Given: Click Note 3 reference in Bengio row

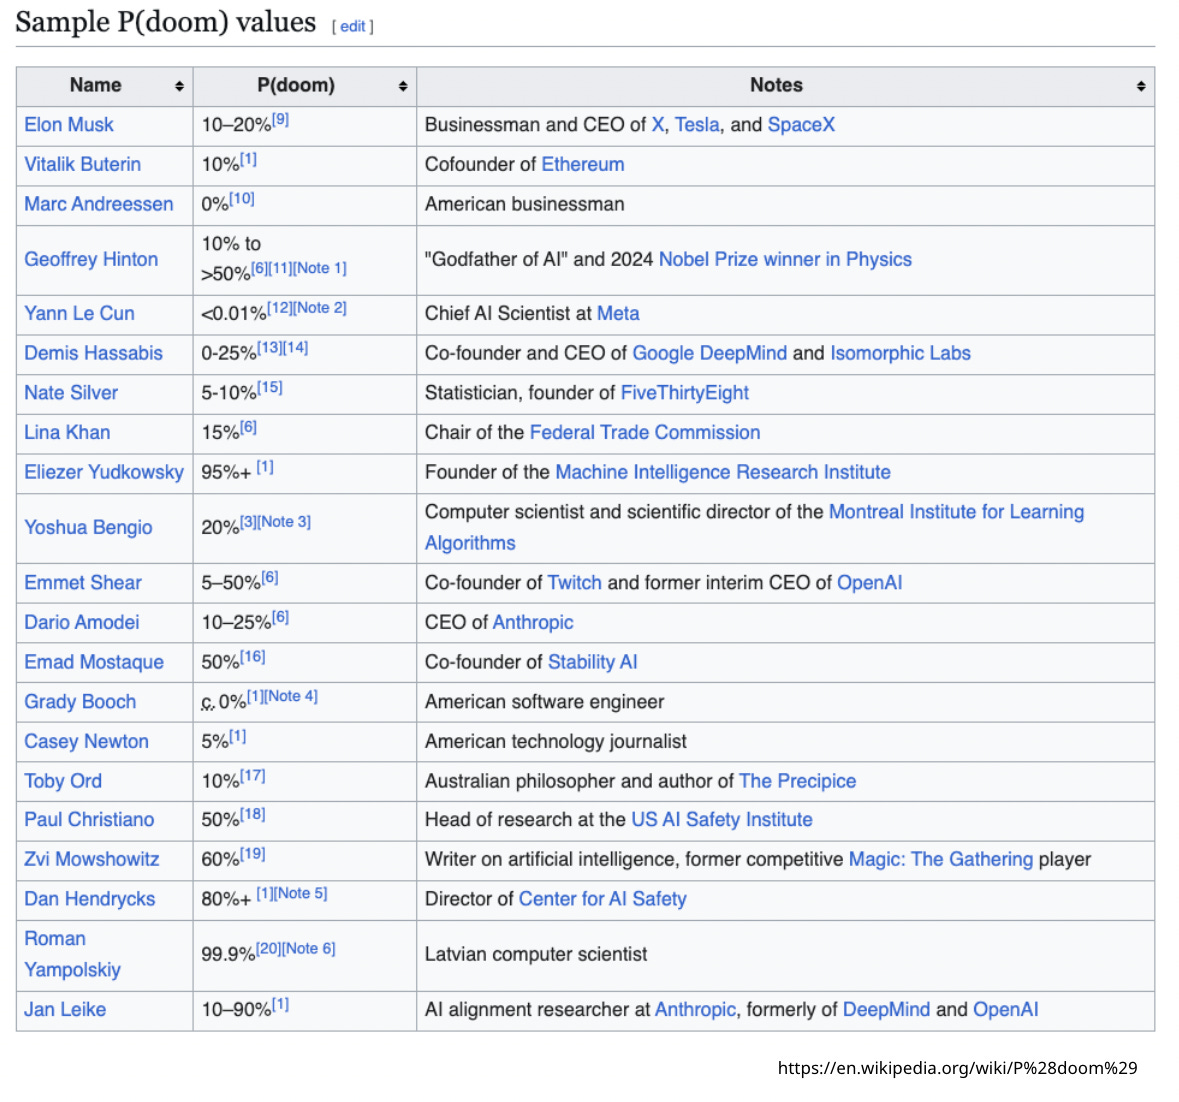Looking at the screenshot, I should pos(283,522).
